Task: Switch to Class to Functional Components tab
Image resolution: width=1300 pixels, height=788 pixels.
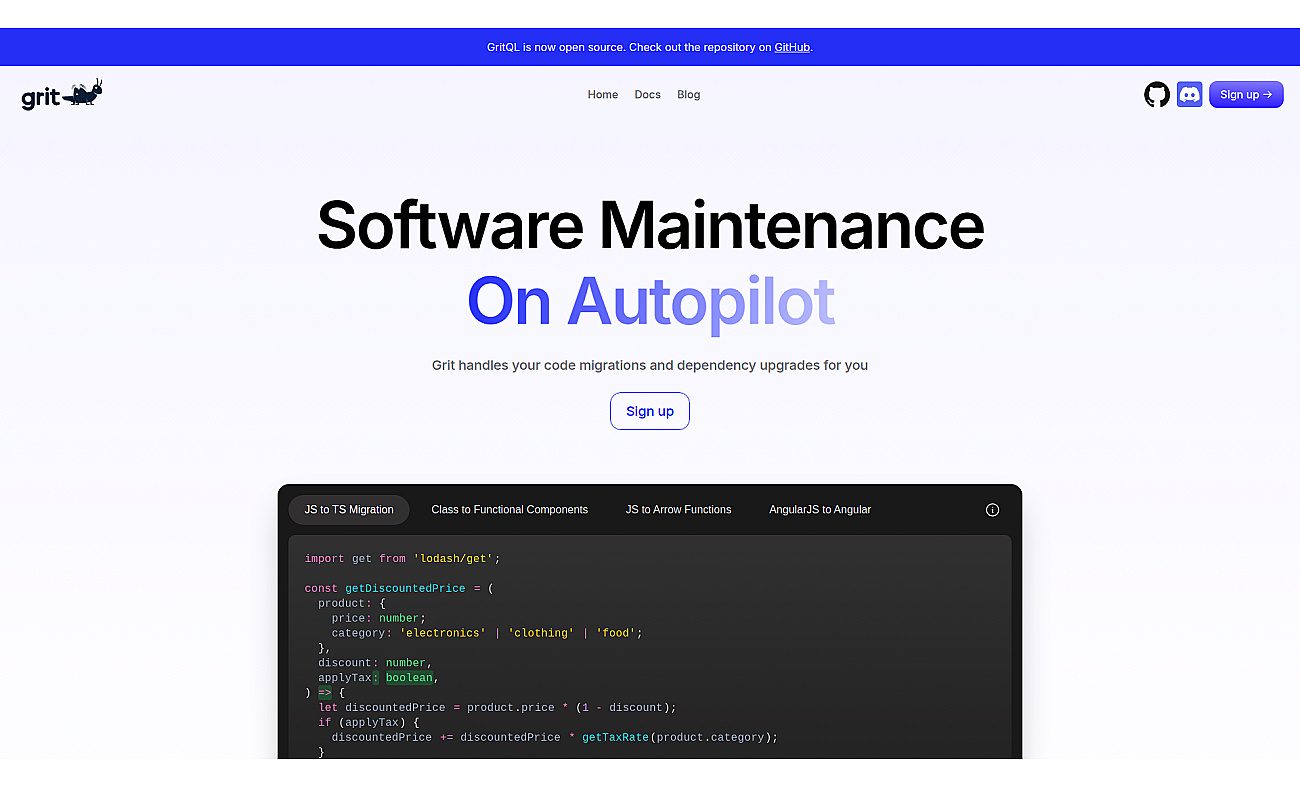Action: click(x=510, y=510)
